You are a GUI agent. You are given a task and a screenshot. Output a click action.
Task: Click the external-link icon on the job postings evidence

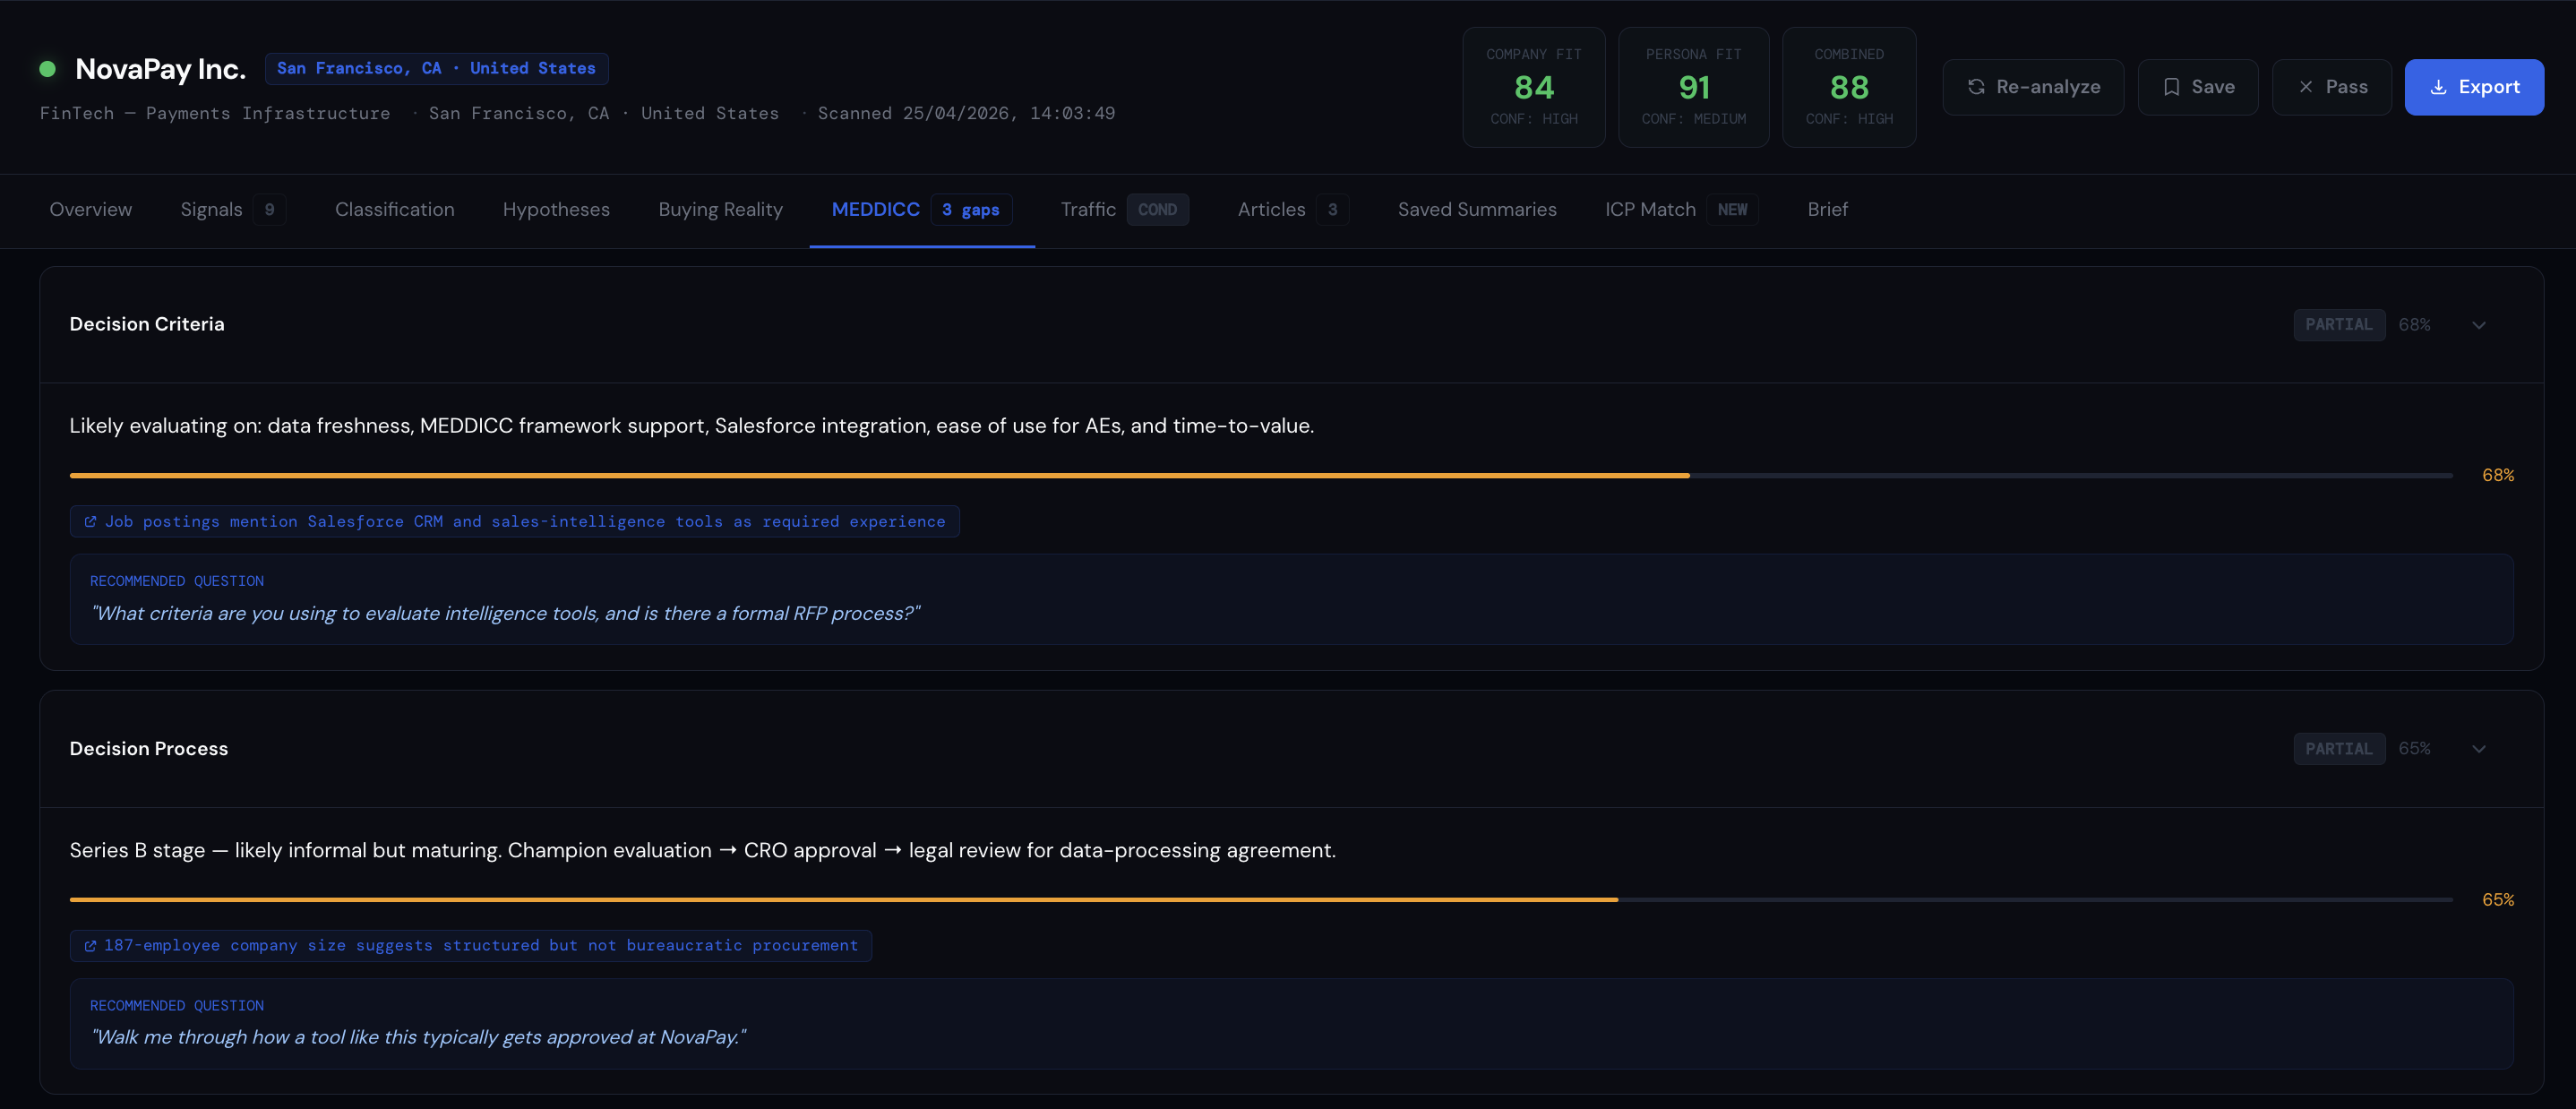[x=90, y=521]
